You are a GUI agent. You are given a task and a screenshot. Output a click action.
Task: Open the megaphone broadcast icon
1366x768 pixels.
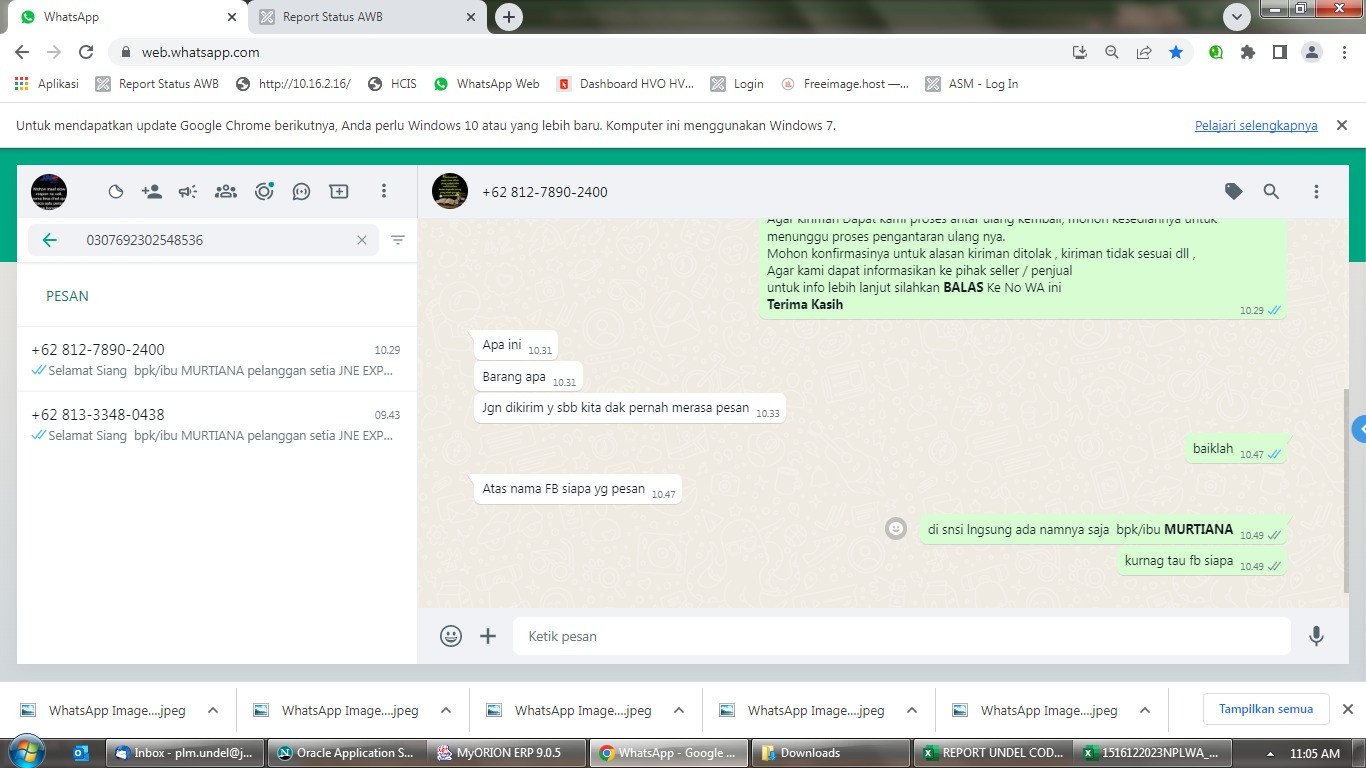[x=188, y=192]
